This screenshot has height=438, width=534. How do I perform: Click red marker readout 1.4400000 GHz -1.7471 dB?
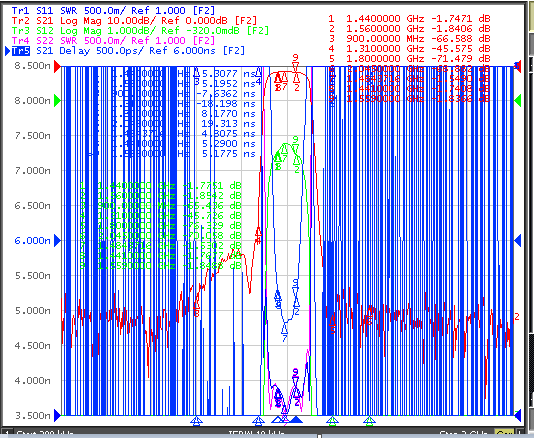[x=410, y=18]
